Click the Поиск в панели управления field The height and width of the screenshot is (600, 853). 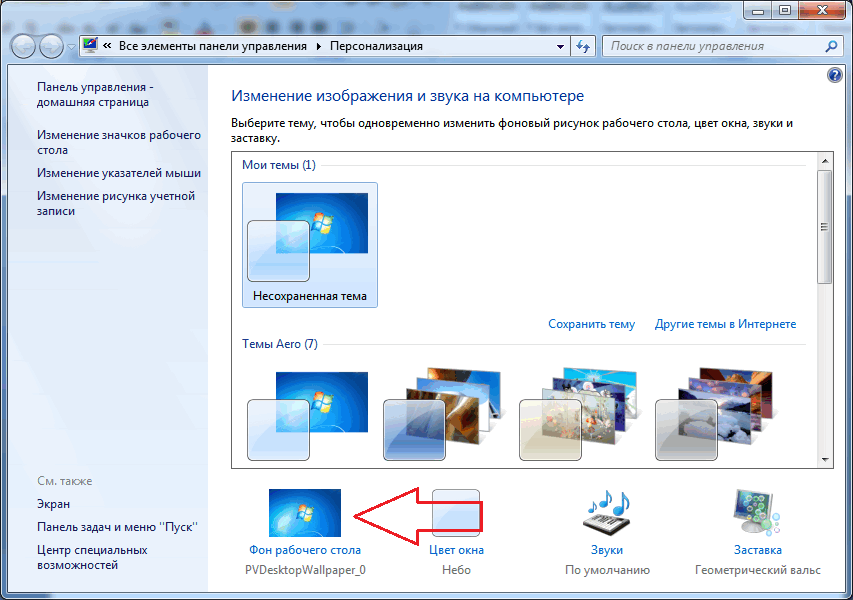coord(713,46)
